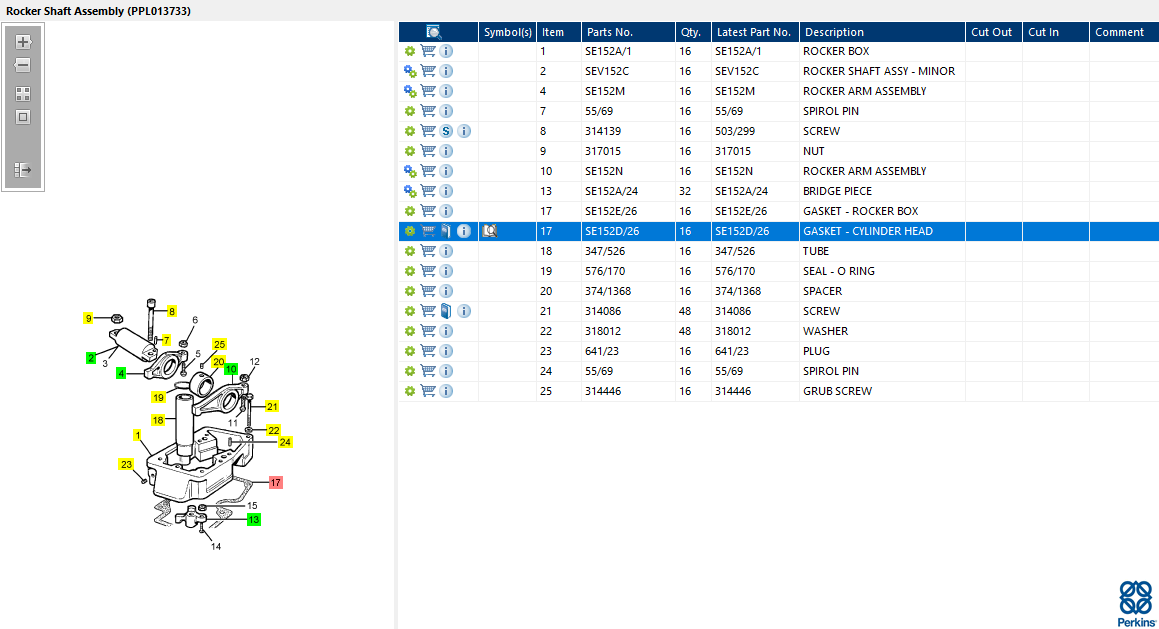Select callout 18 in the diagram
Image resolution: width=1159 pixels, height=629 pixels.
coord(158,420)
